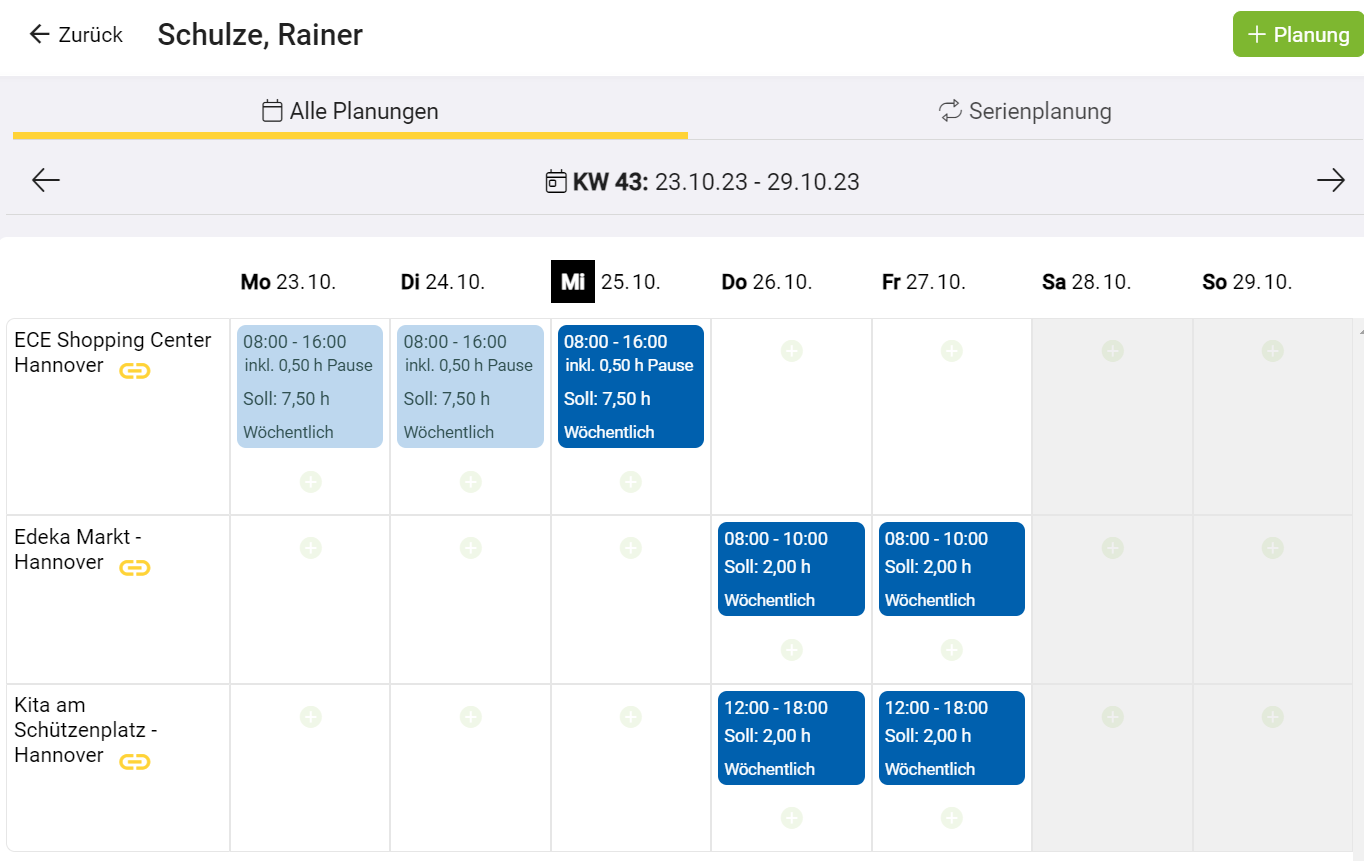Create a new entry with Planung button
Viewport: 1364px width, 861px height.
(1298, 35)
